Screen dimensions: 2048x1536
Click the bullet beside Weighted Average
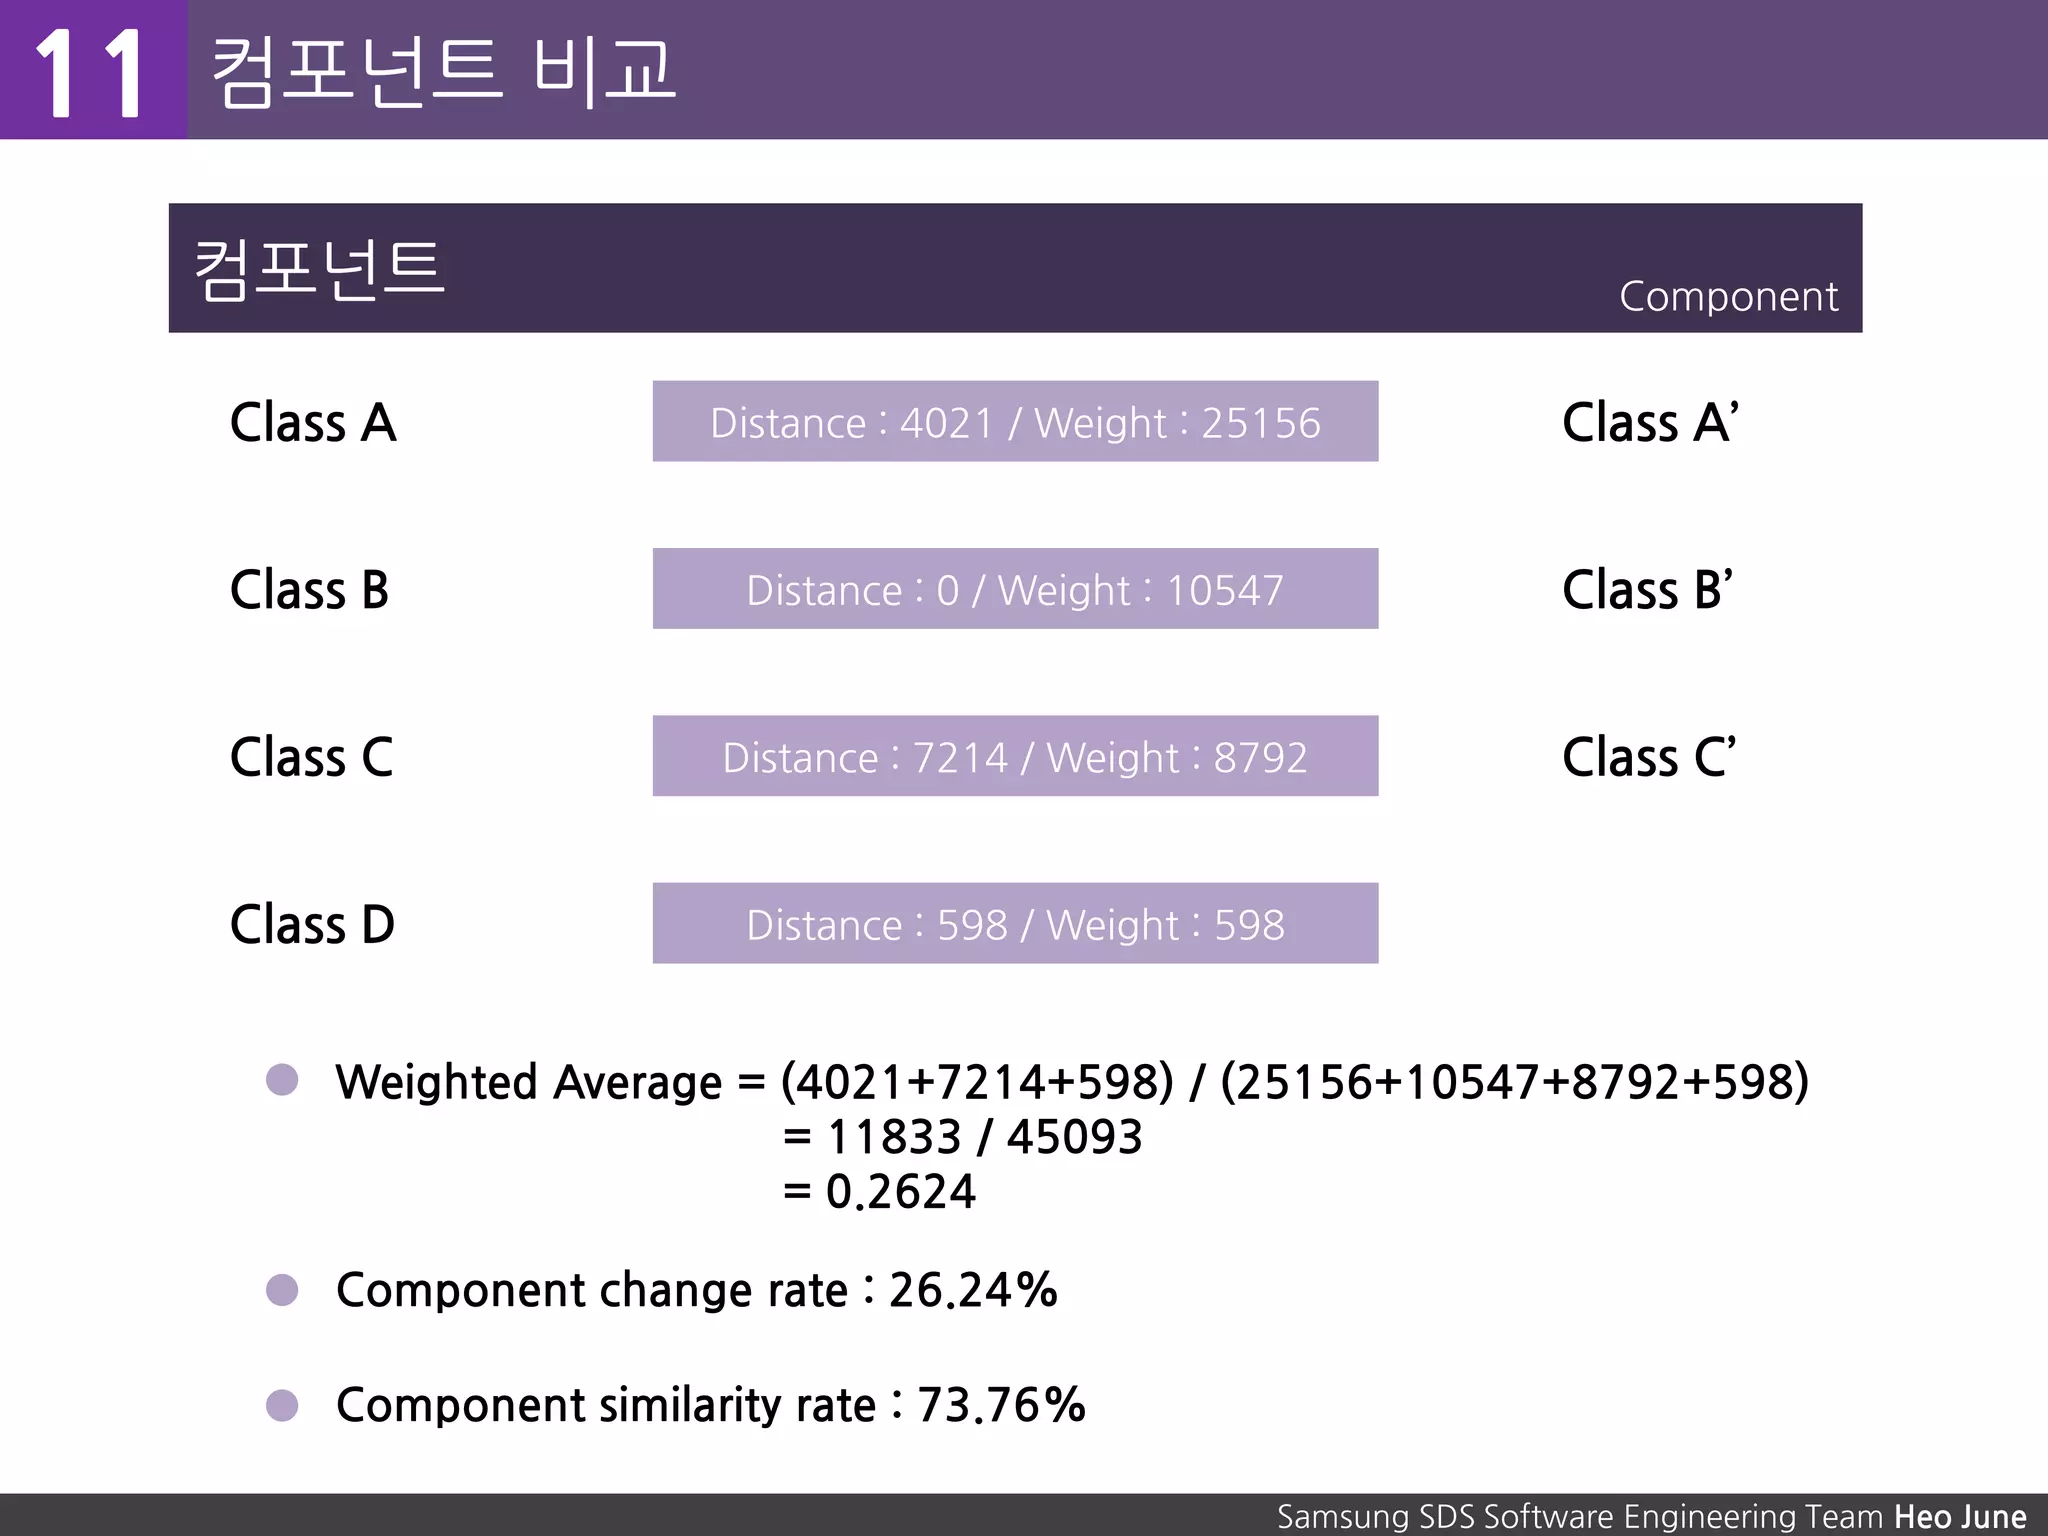click(x=282, y=1079)
